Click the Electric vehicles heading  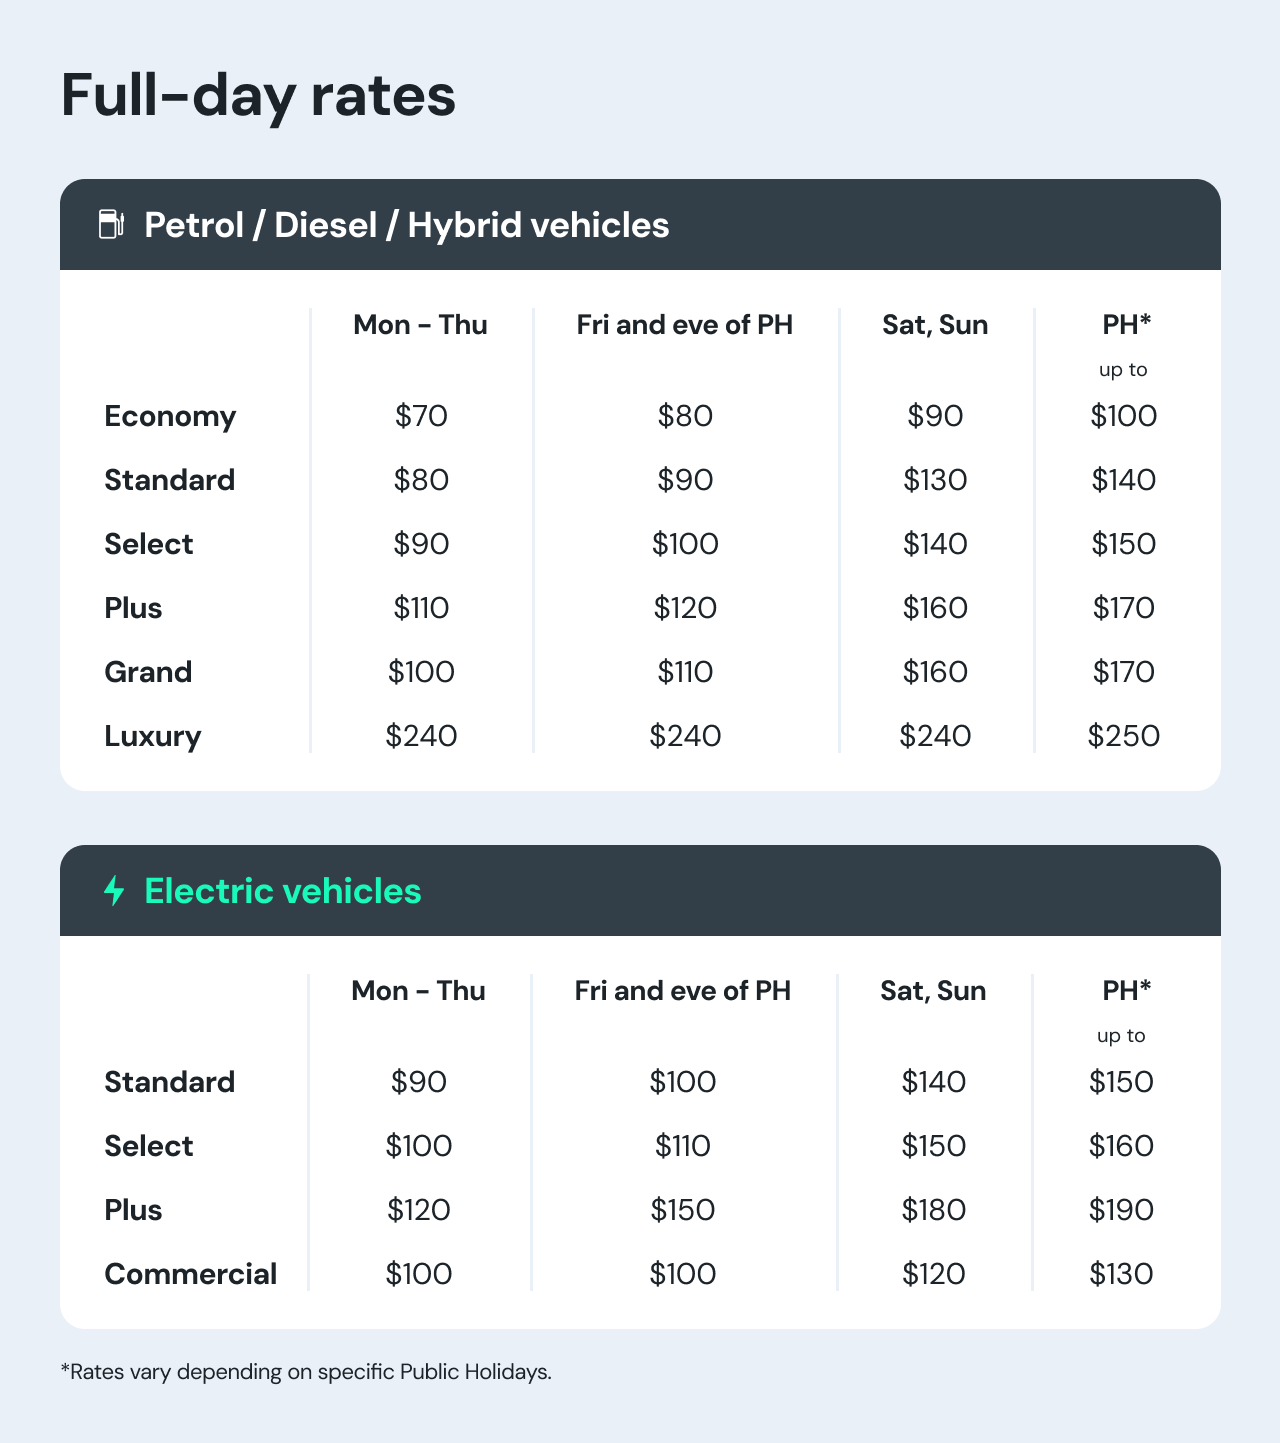pyautogui.click(x=283, y=891)
